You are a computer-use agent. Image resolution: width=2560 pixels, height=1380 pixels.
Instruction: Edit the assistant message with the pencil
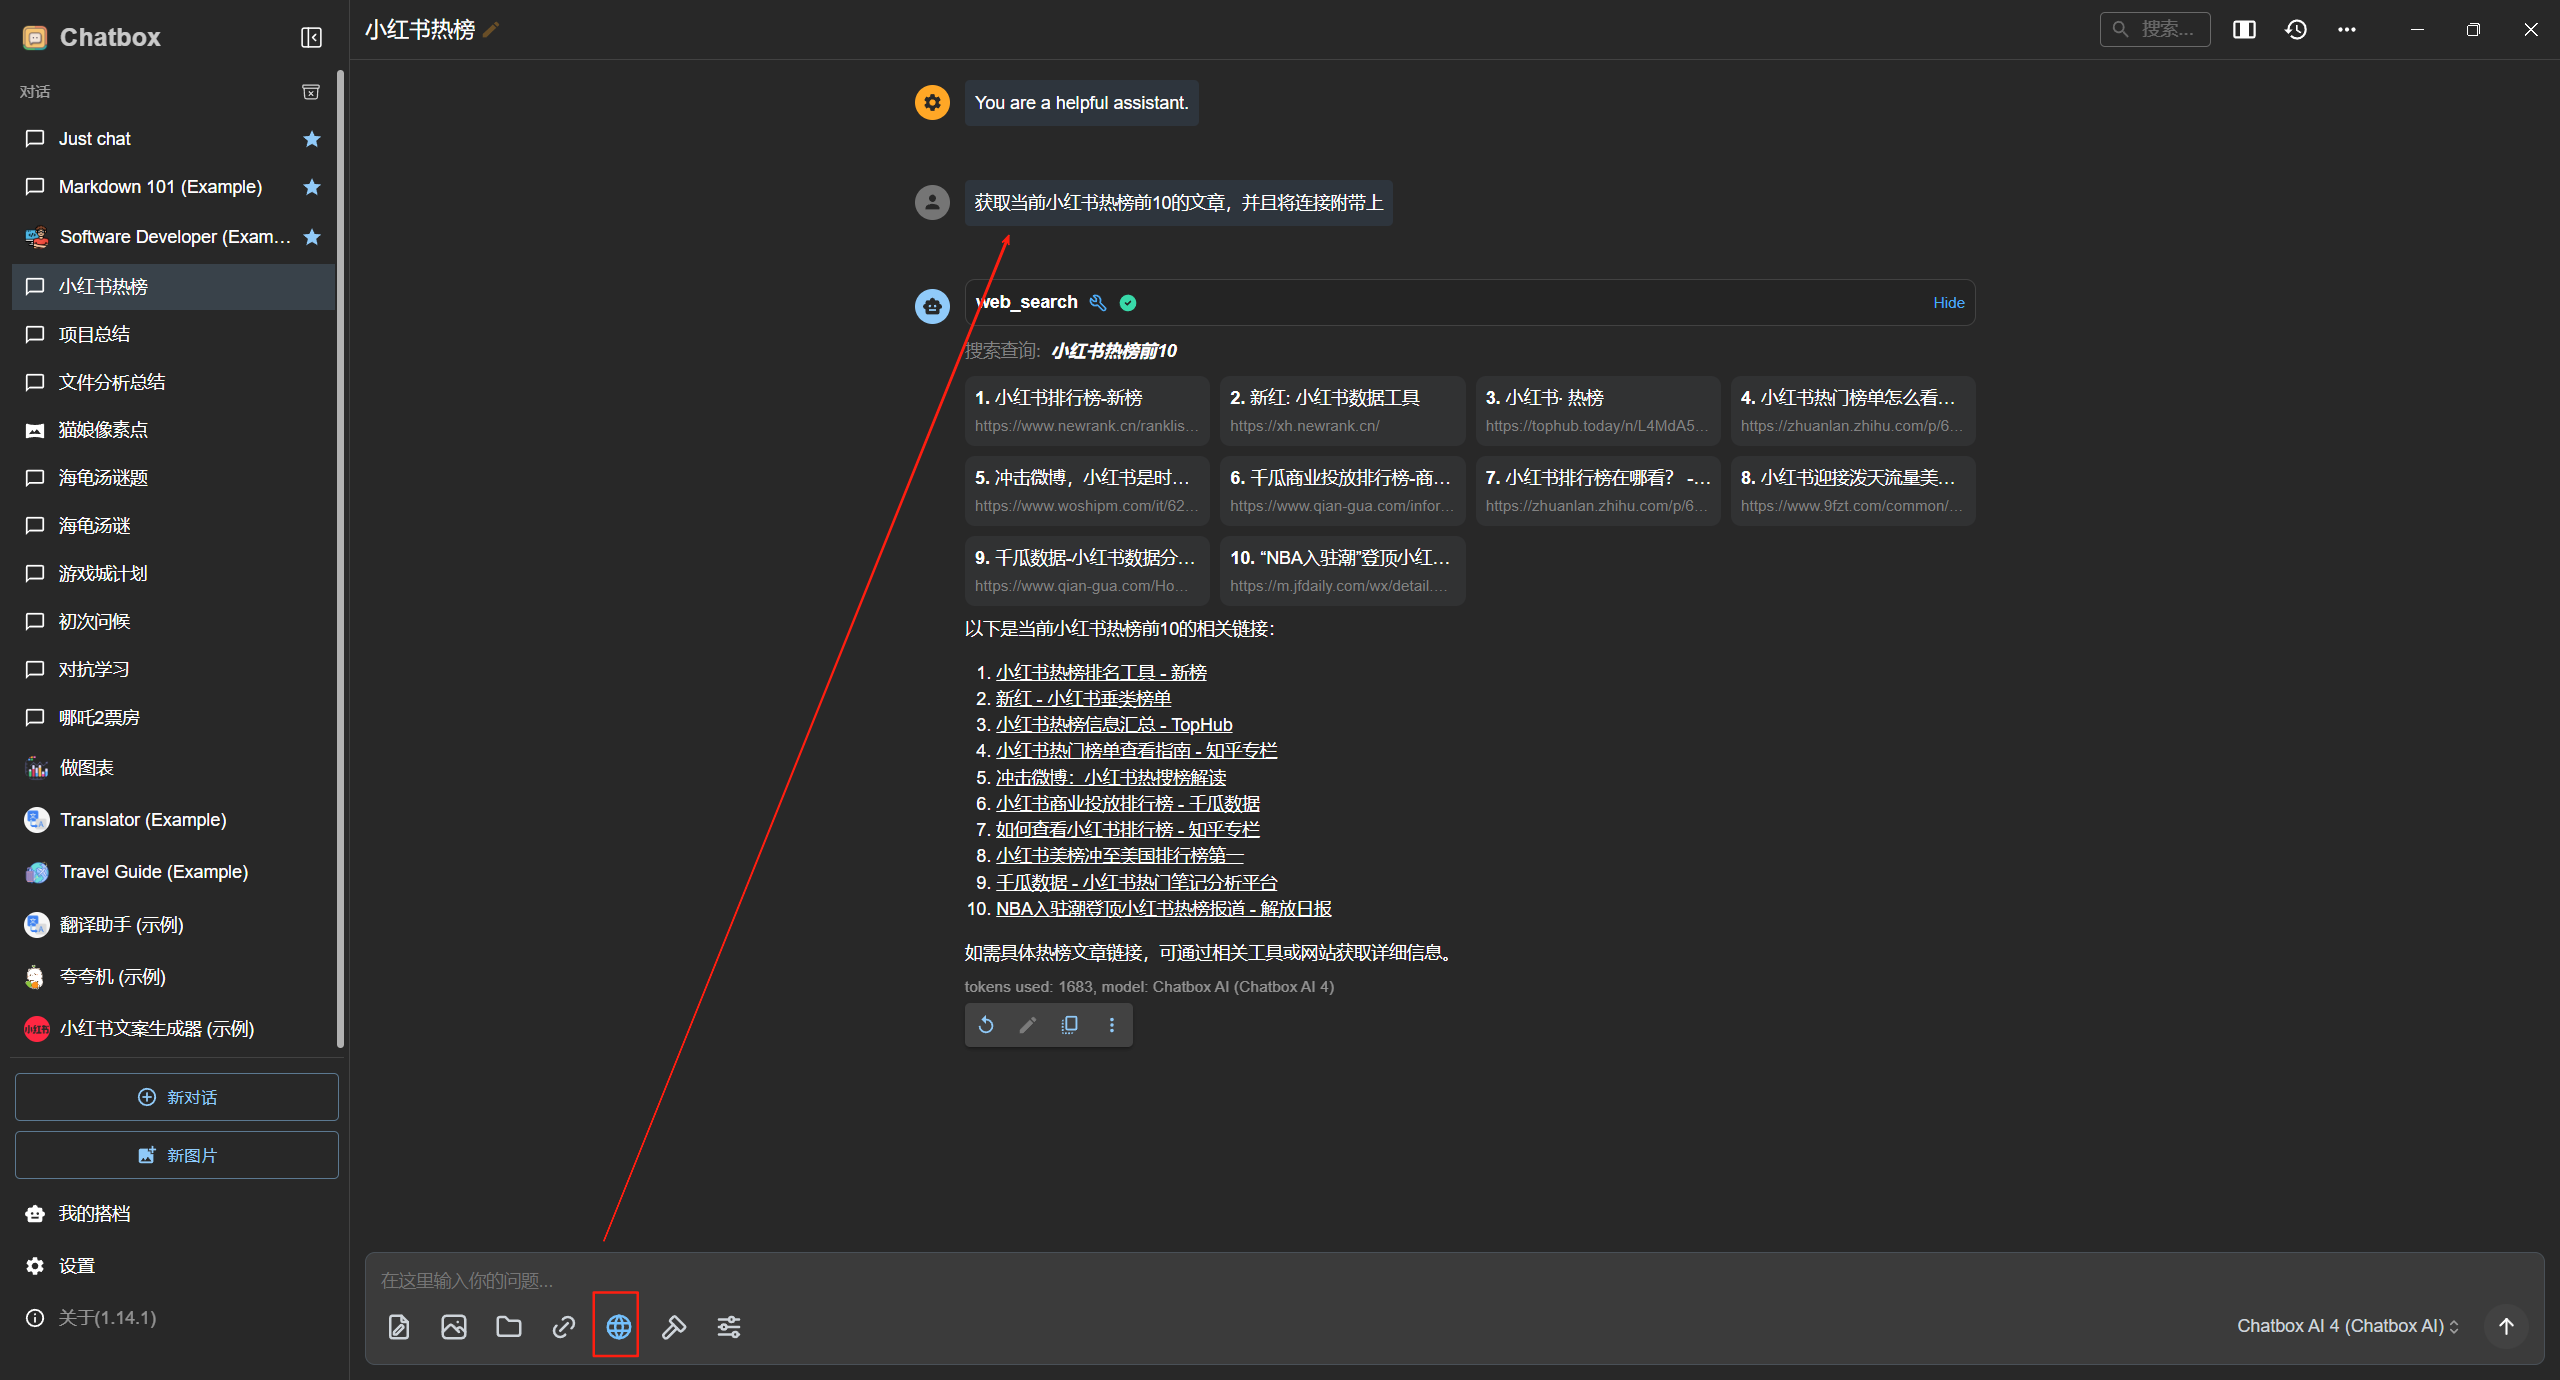coord(1027,1025)
